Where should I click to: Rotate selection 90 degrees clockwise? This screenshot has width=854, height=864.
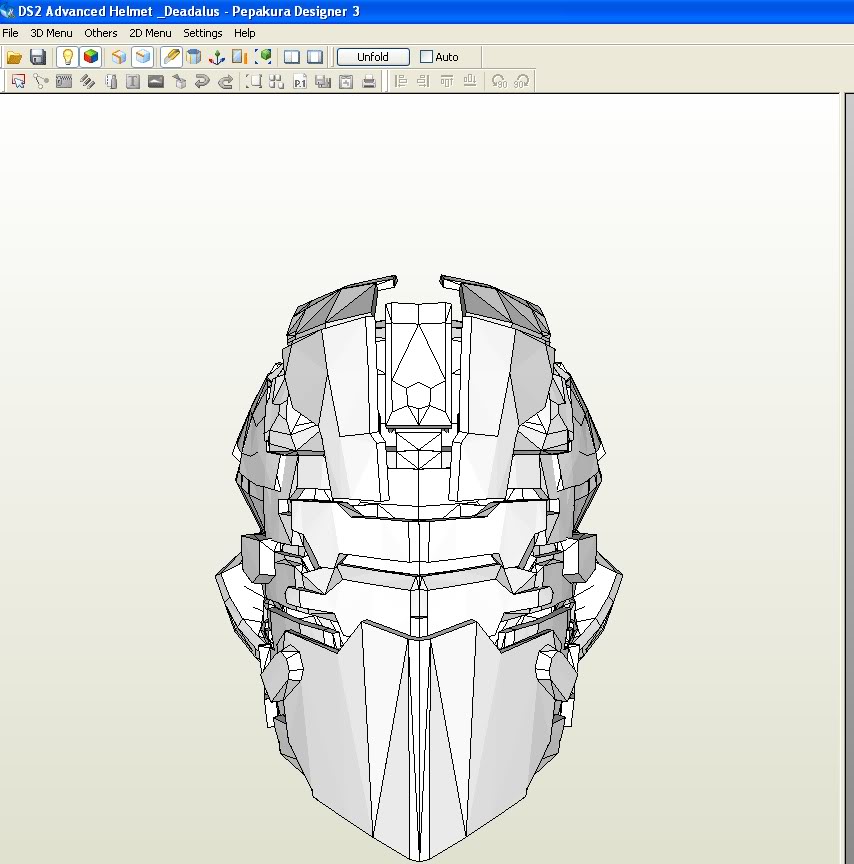[x=521, y=82]
